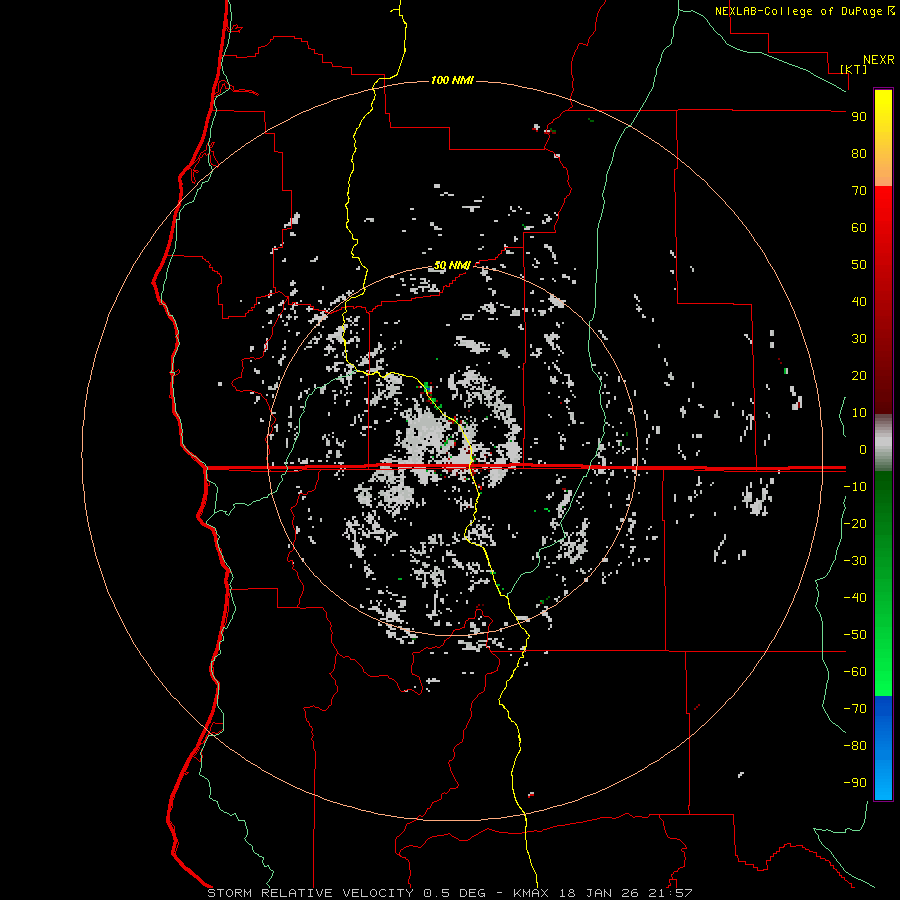The width and height of the screenshot is (900, 900).
Task: Click the blue segment of the color bar
Action: click(883, 748)
